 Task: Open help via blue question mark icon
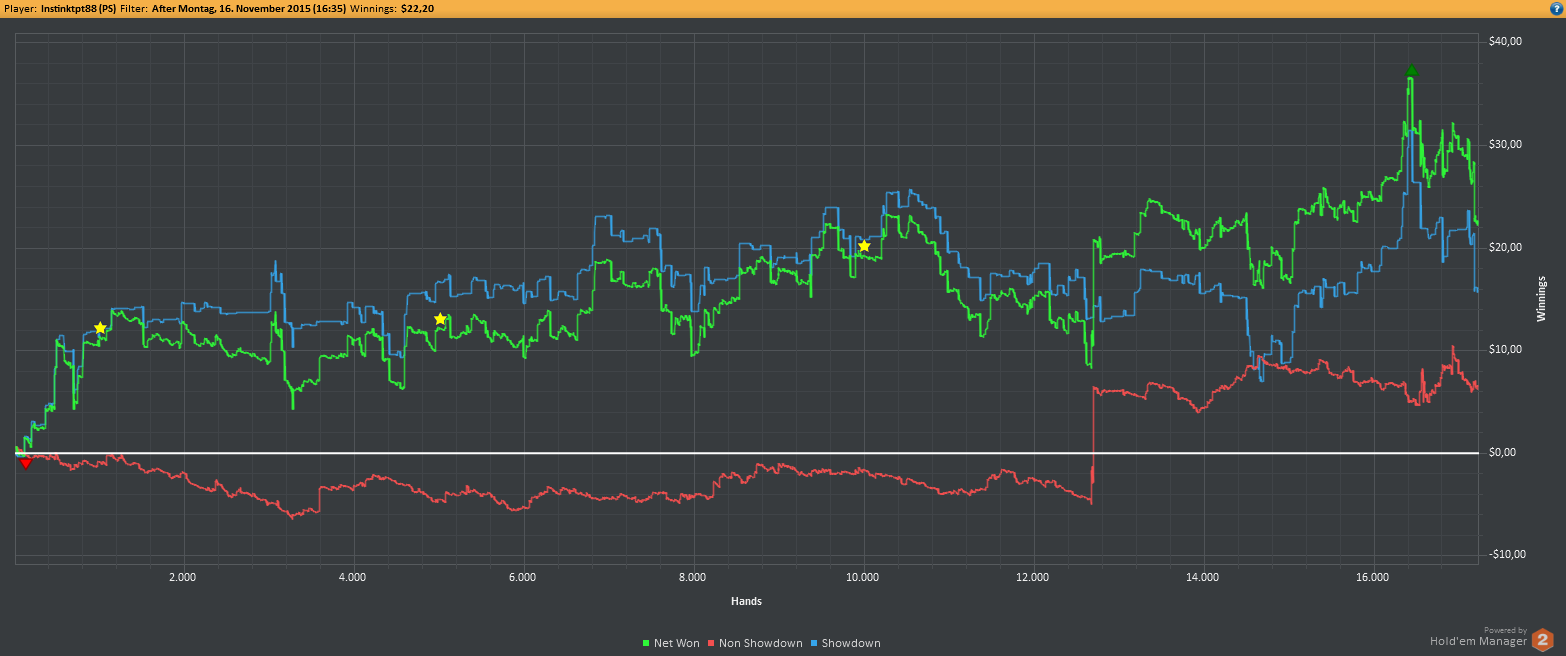1556,7
